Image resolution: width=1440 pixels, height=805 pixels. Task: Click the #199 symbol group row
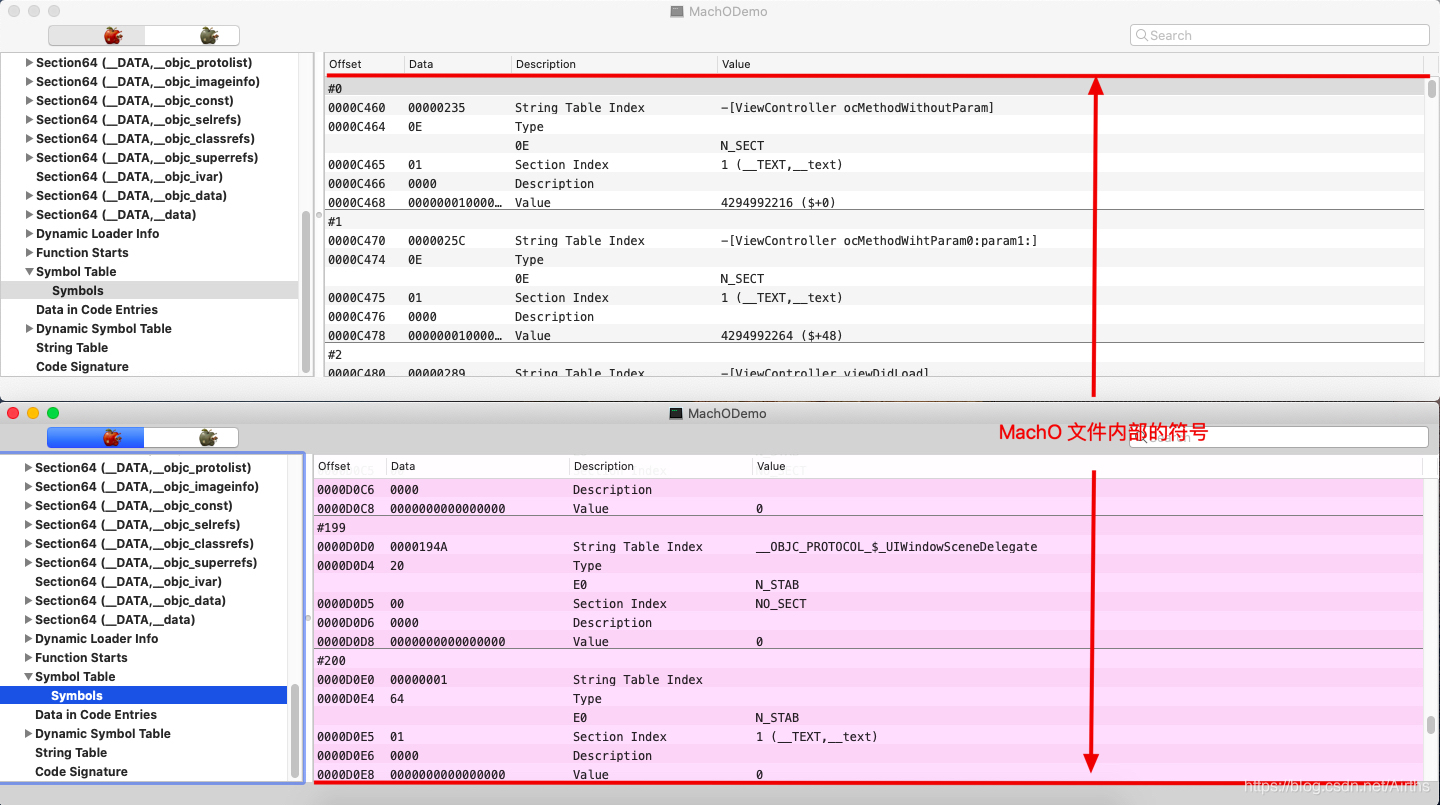click(868, 528)
